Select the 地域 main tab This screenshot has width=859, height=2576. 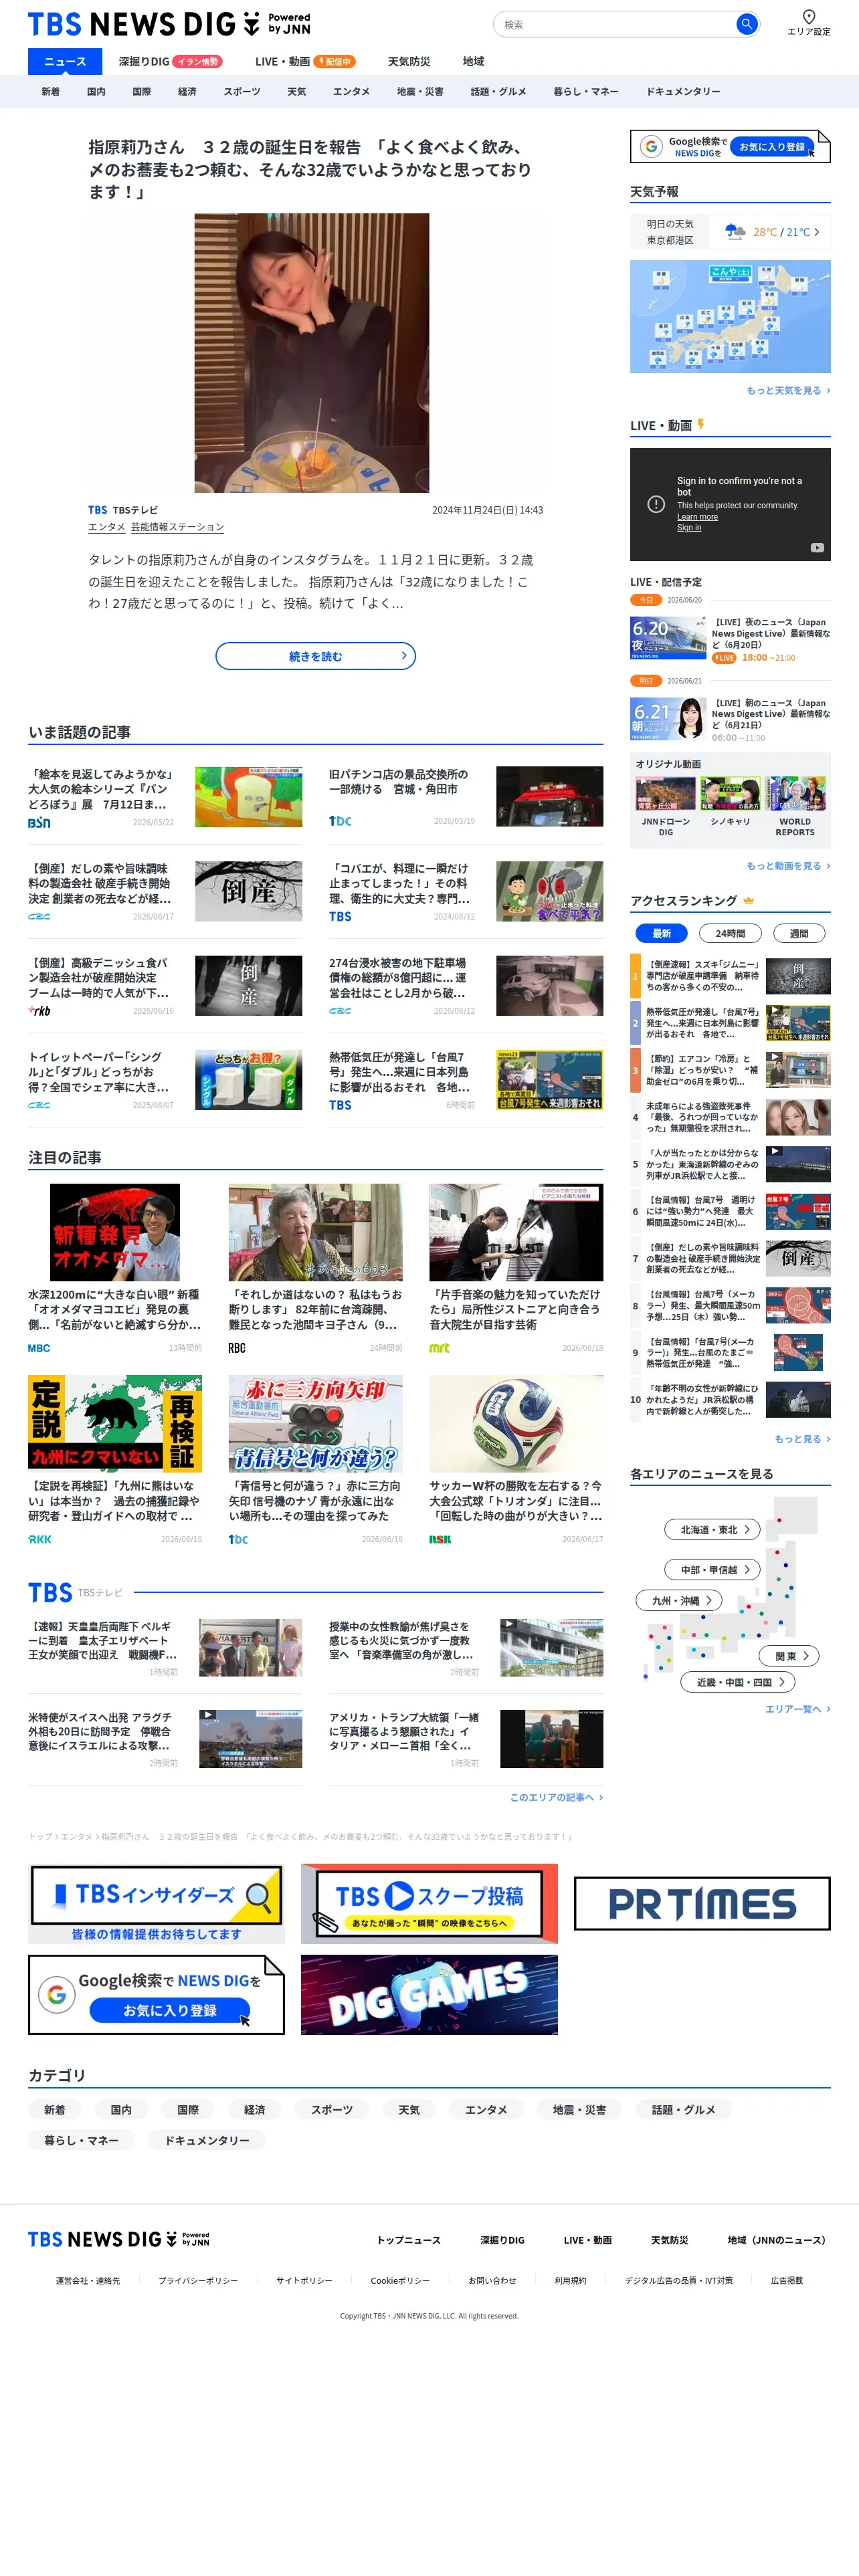(474, 62)
